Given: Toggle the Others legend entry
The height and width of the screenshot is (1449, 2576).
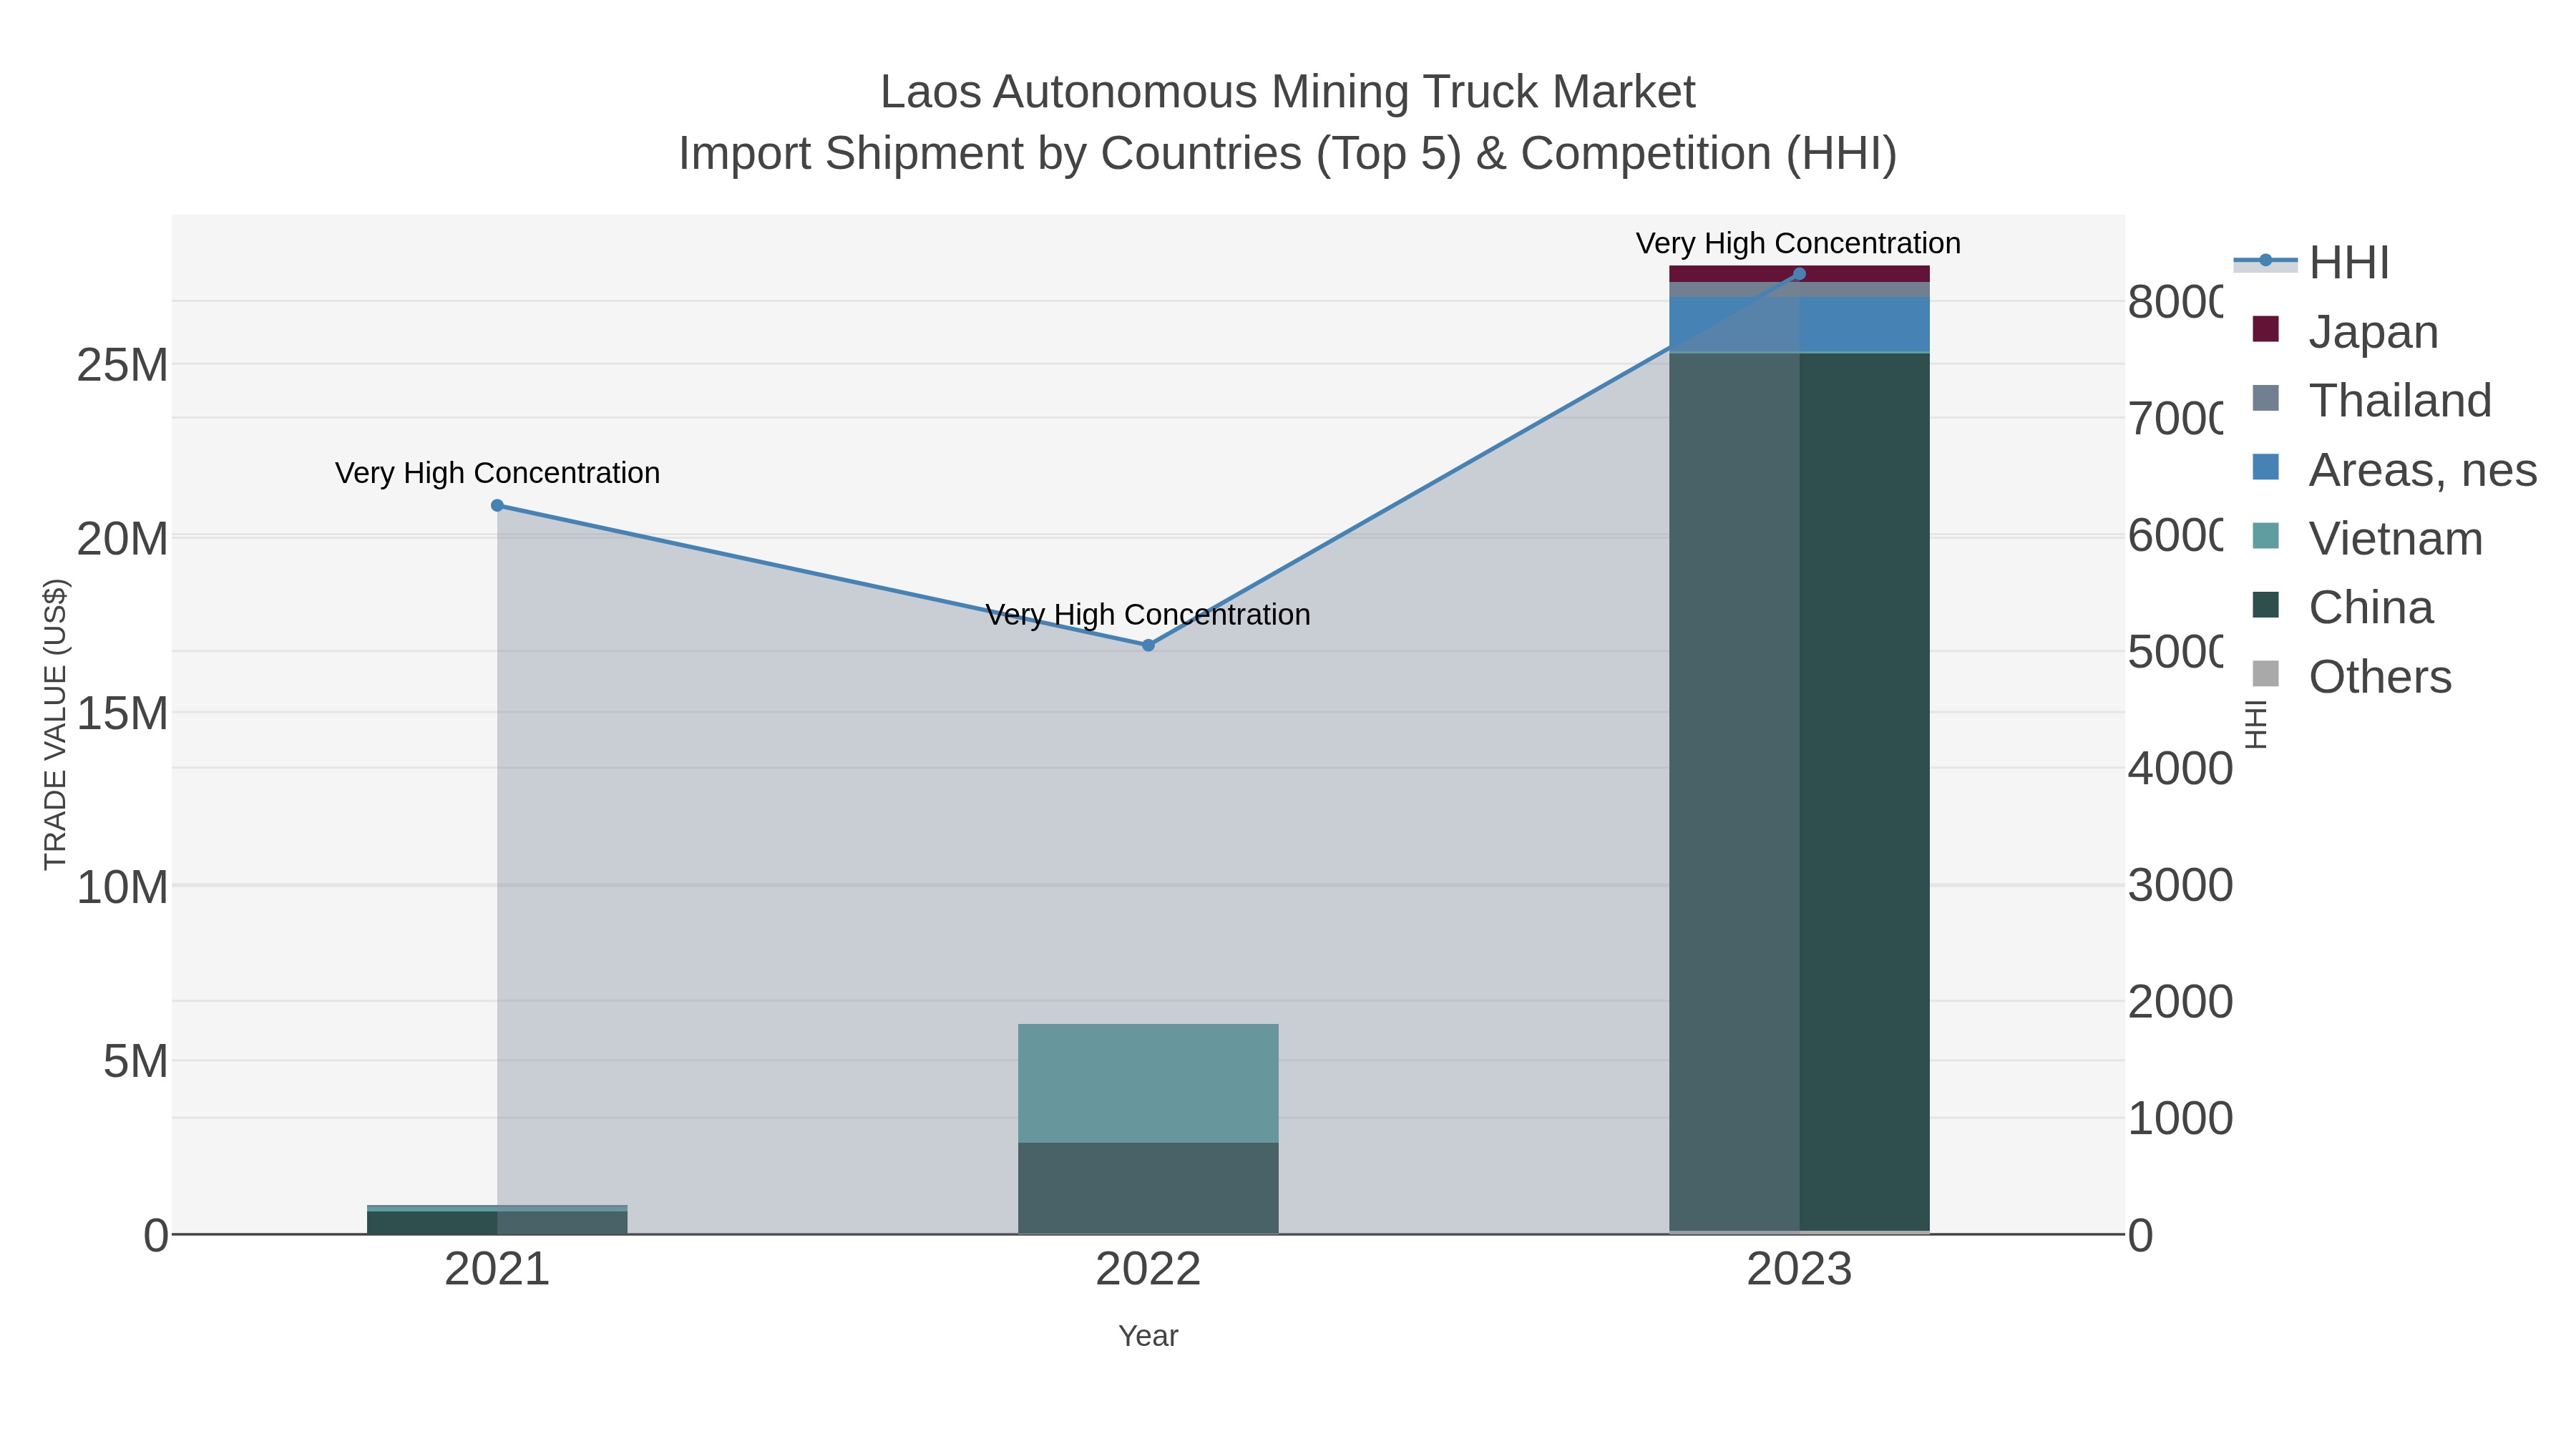Looking at the screenshot, I should (2351, 676).
